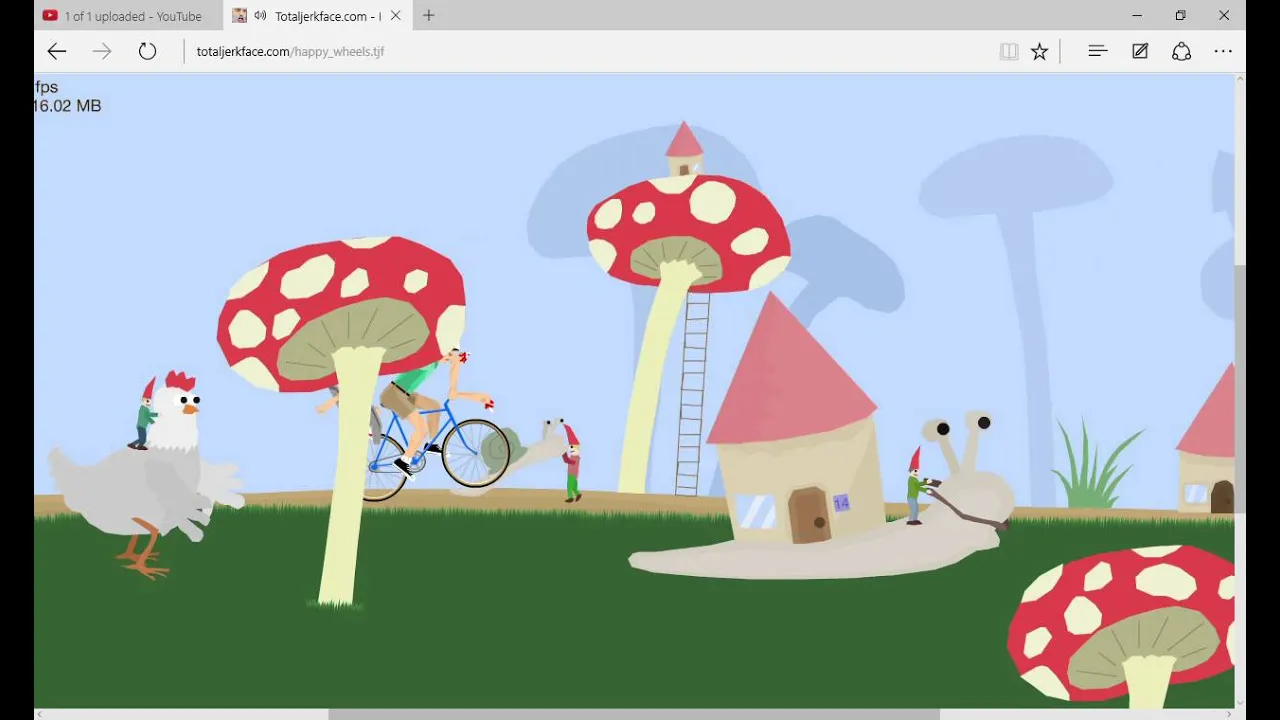The image size is (1280, 720).
Task: Open Reading view book icon
Action: click(x=1009, y=51)
